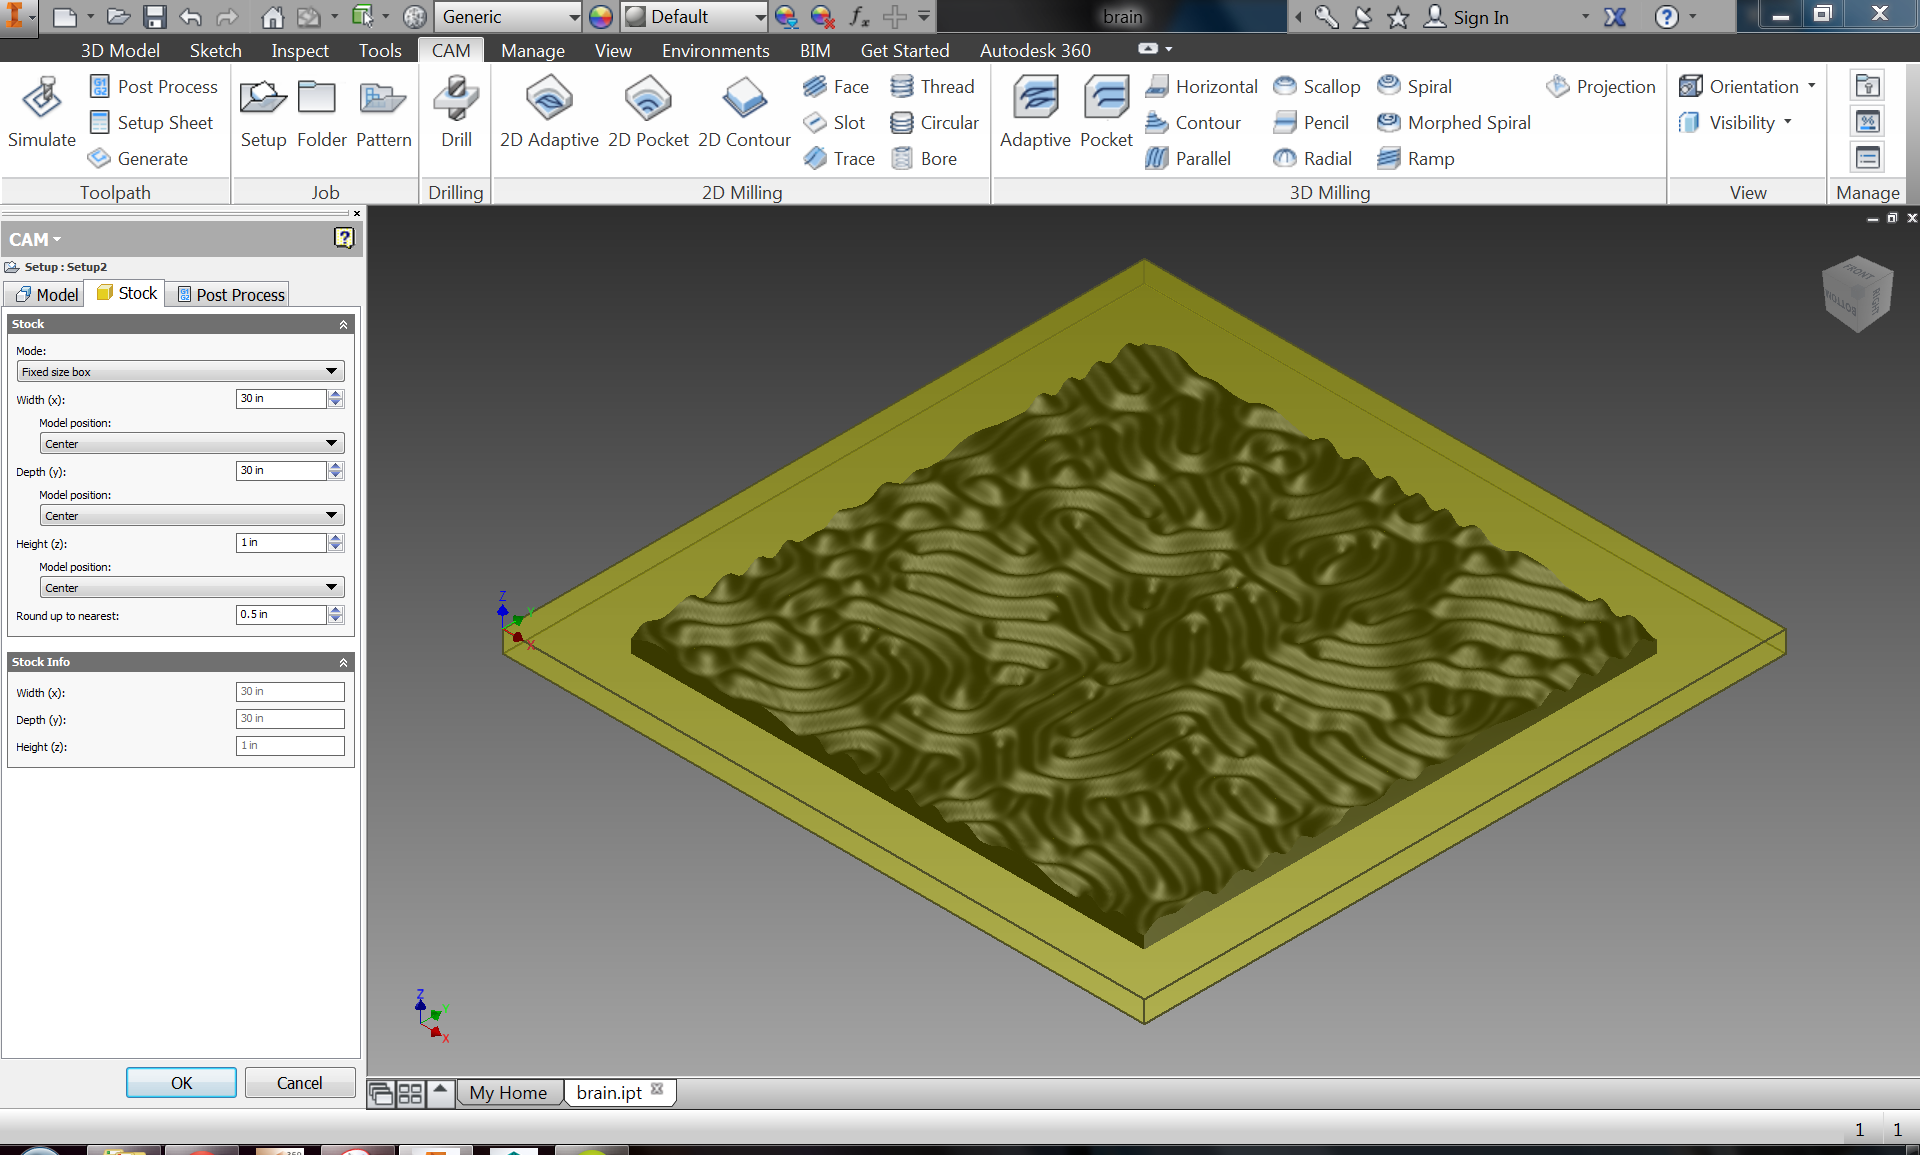Choose 3D Adaptive clearing
This screenshot has height=1155, width=1920.
click(1035, 113)
